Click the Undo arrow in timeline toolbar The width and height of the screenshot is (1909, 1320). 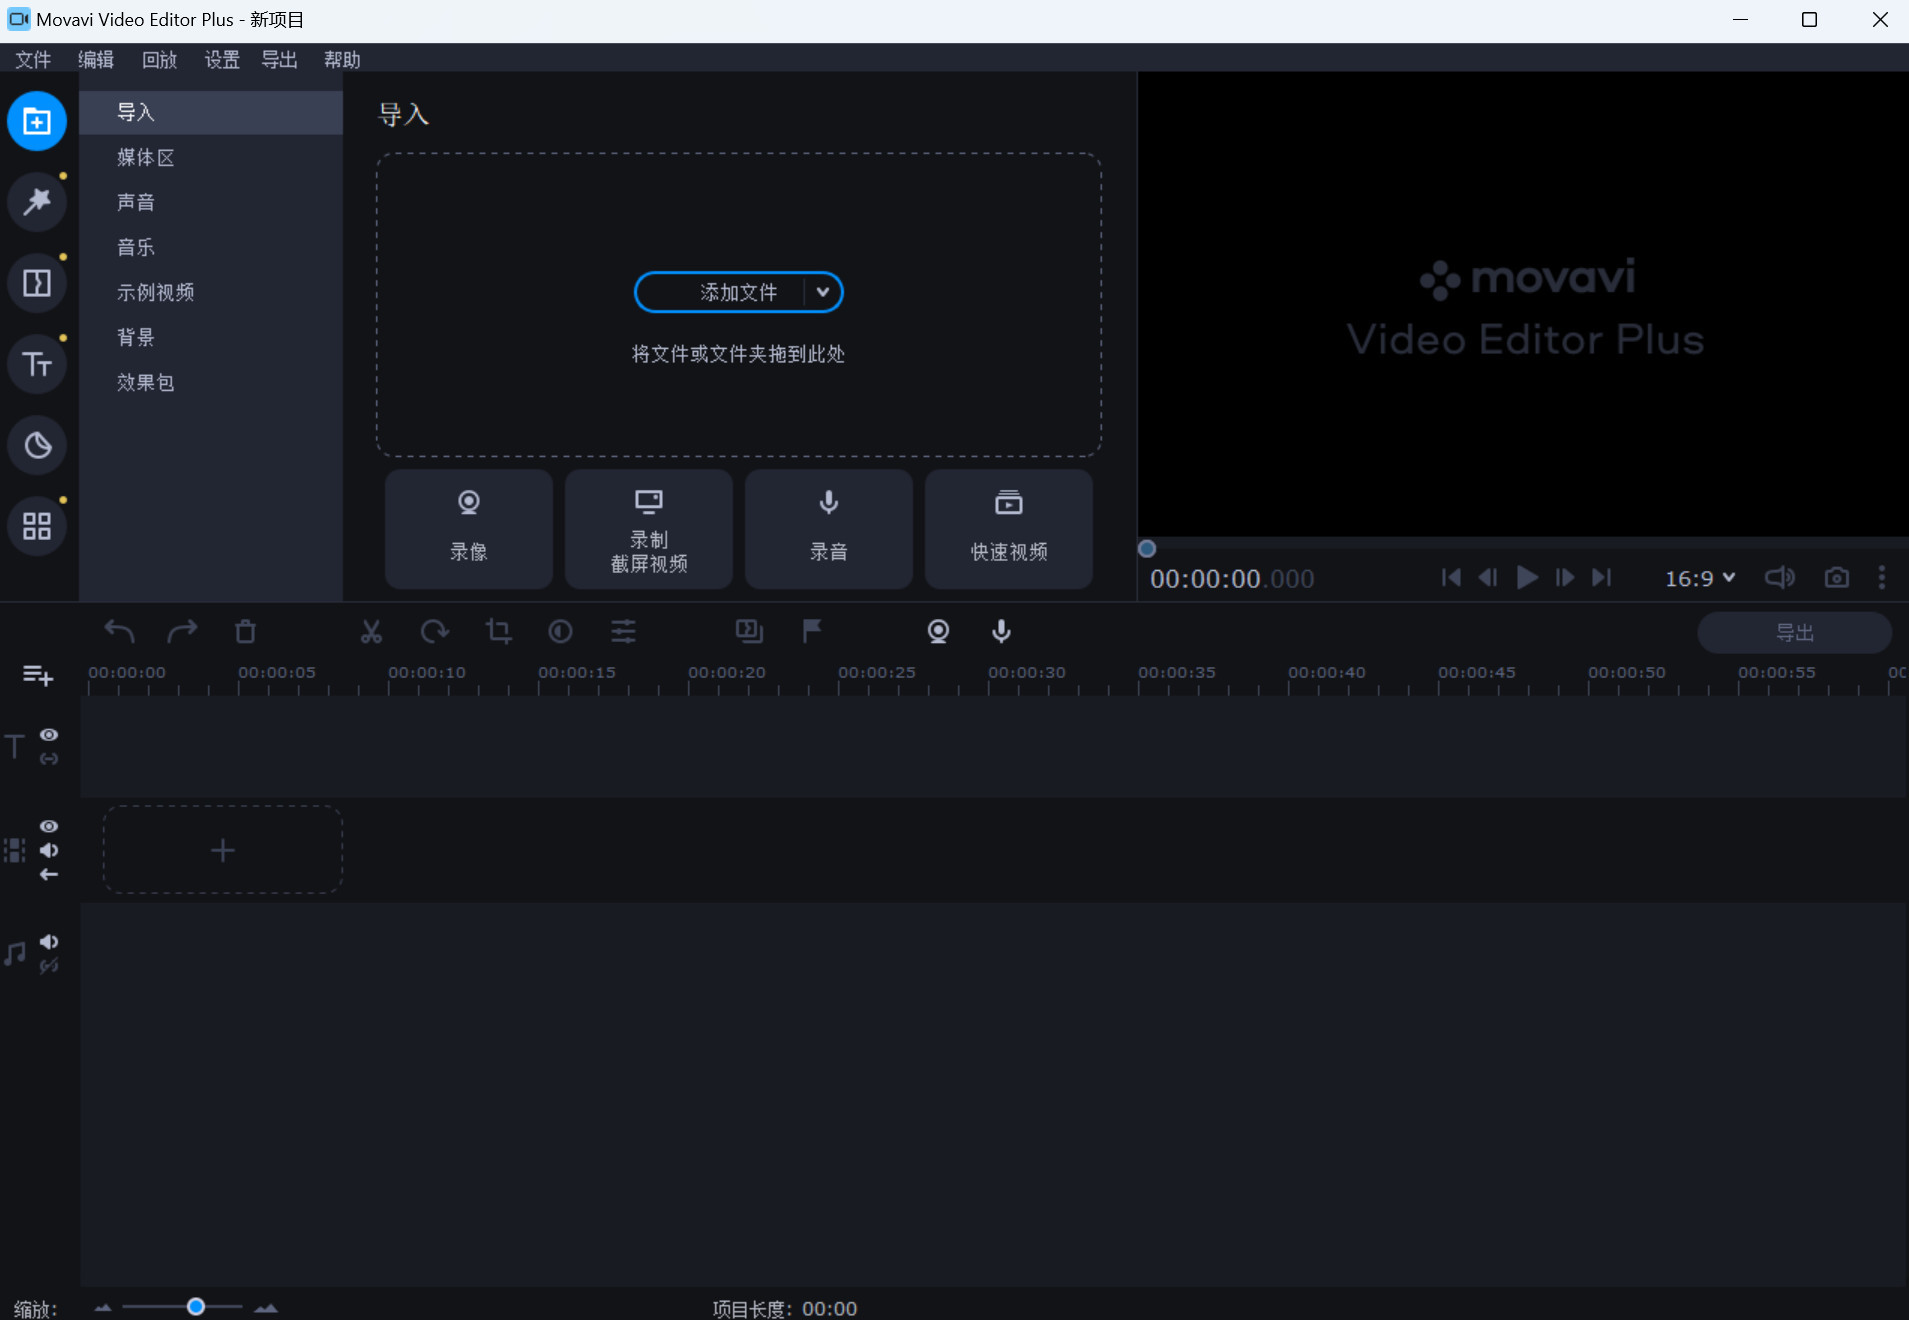[x=119, y=632]
